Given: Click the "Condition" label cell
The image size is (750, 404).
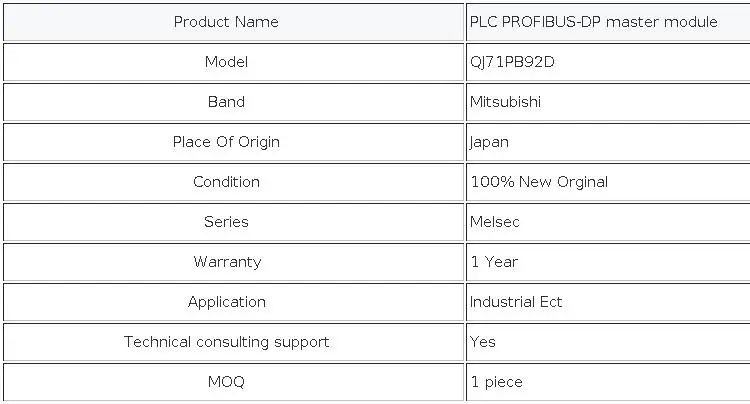Looking at the screenshot, I should click(x=226, y=182).
